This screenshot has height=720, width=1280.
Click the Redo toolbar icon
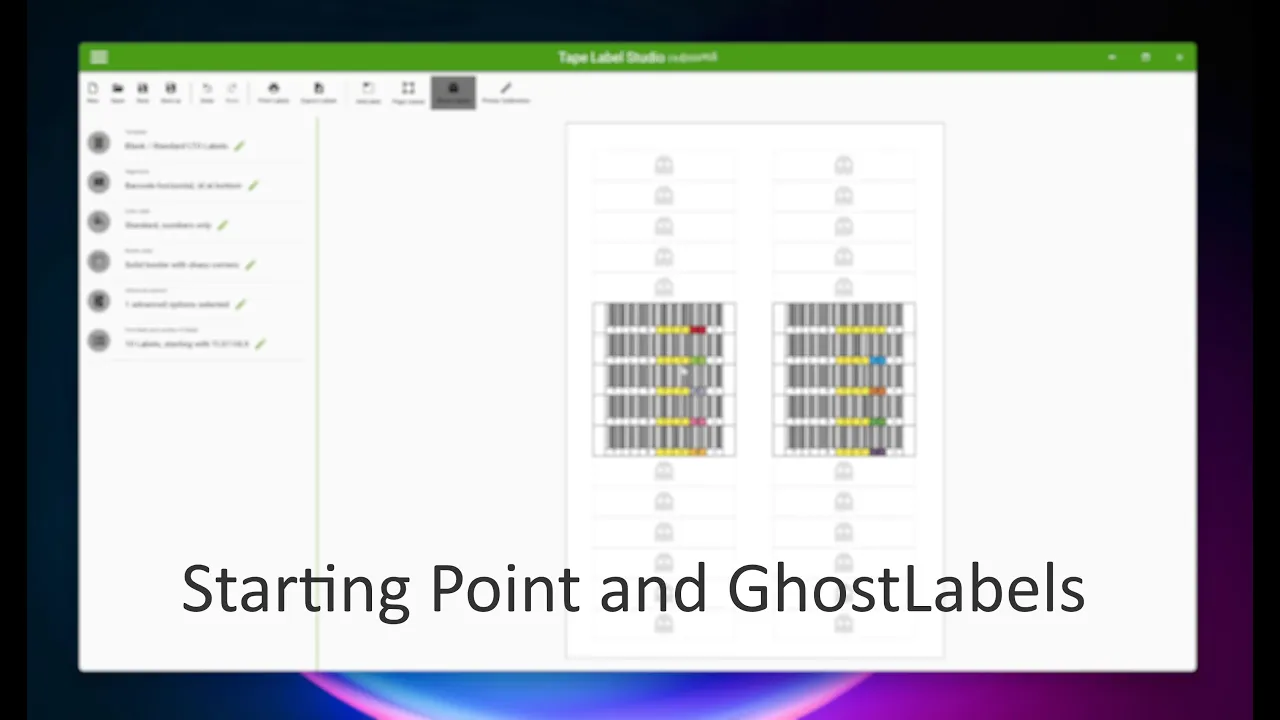232,91
